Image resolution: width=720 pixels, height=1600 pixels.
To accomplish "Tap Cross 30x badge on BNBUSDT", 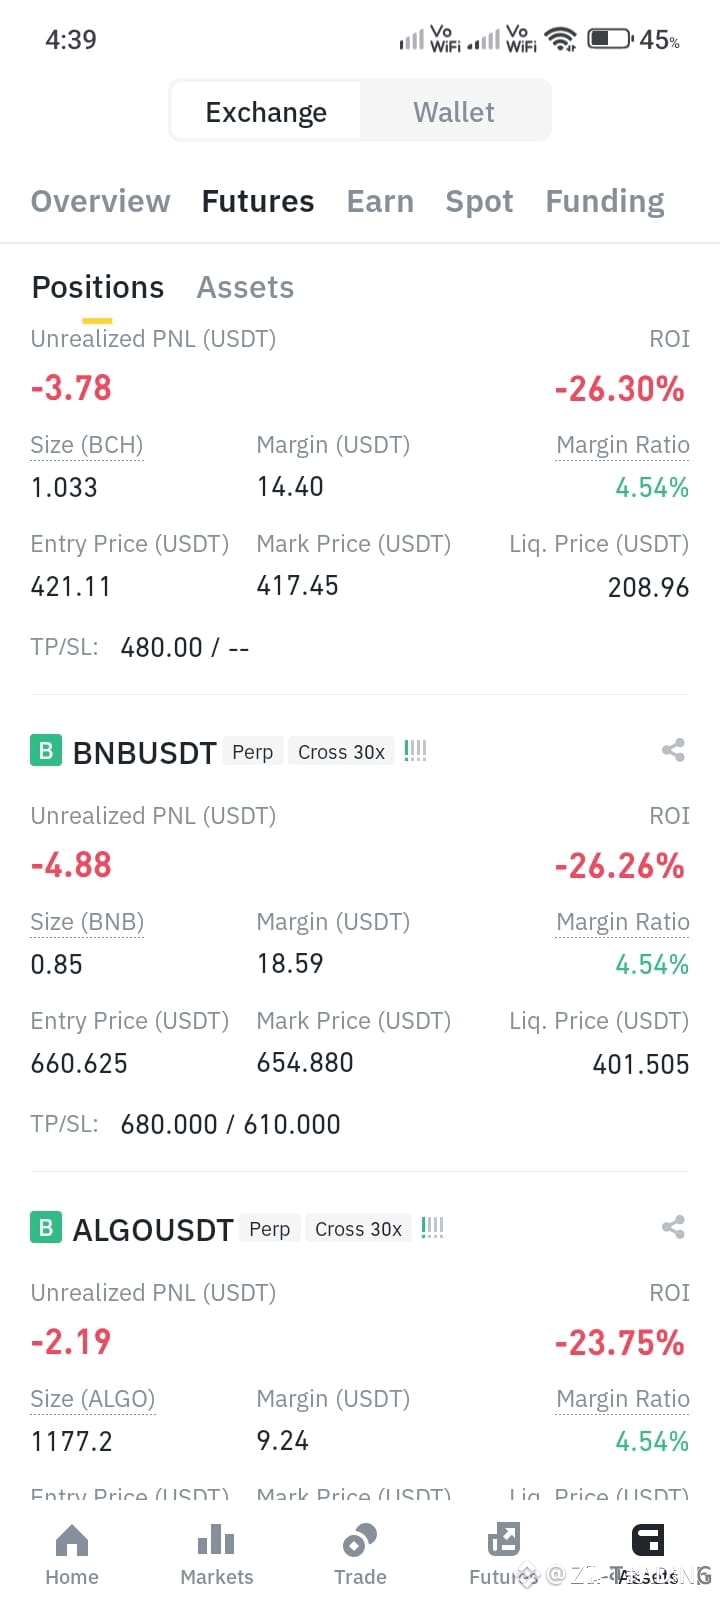I will point(341,752).
